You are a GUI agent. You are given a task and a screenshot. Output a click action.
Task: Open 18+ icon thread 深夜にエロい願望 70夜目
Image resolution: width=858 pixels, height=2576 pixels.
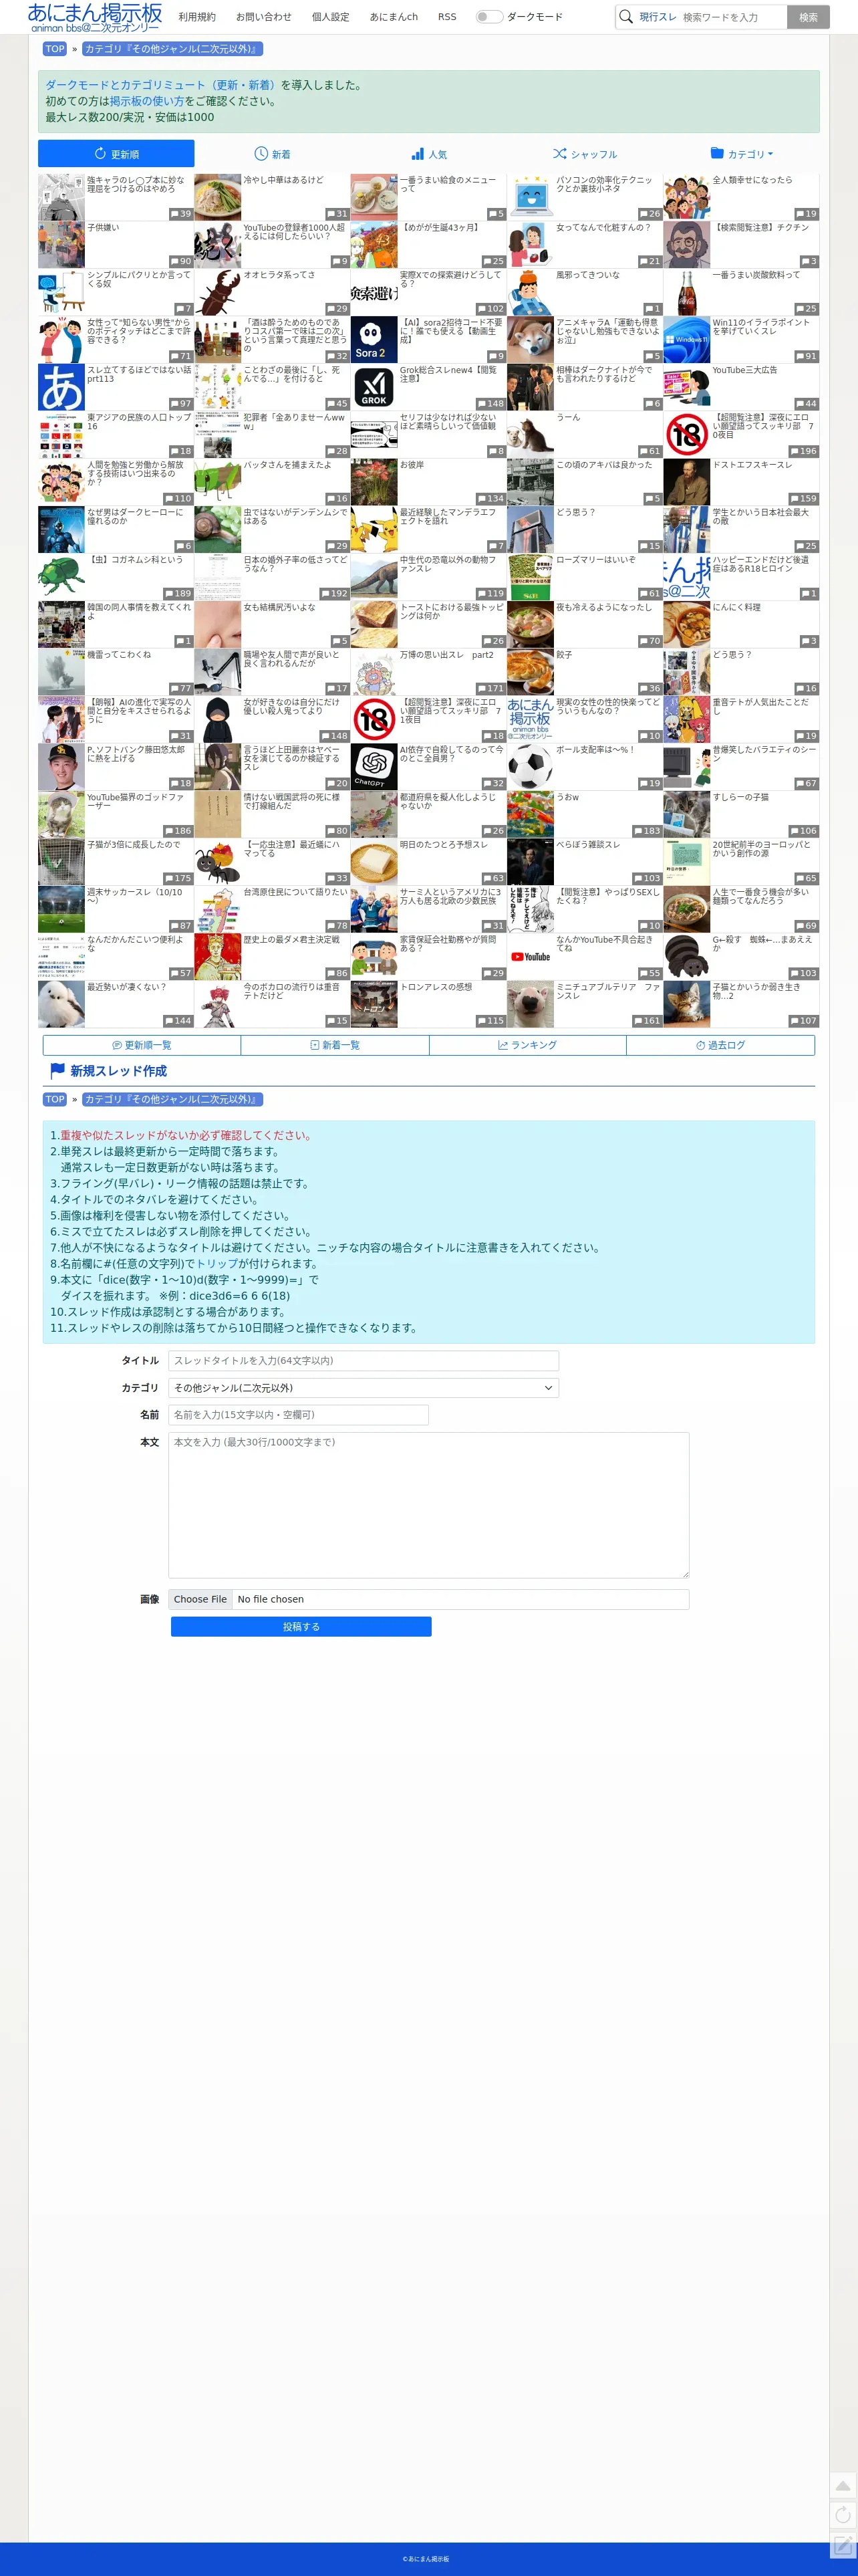[x=687, y=435]
